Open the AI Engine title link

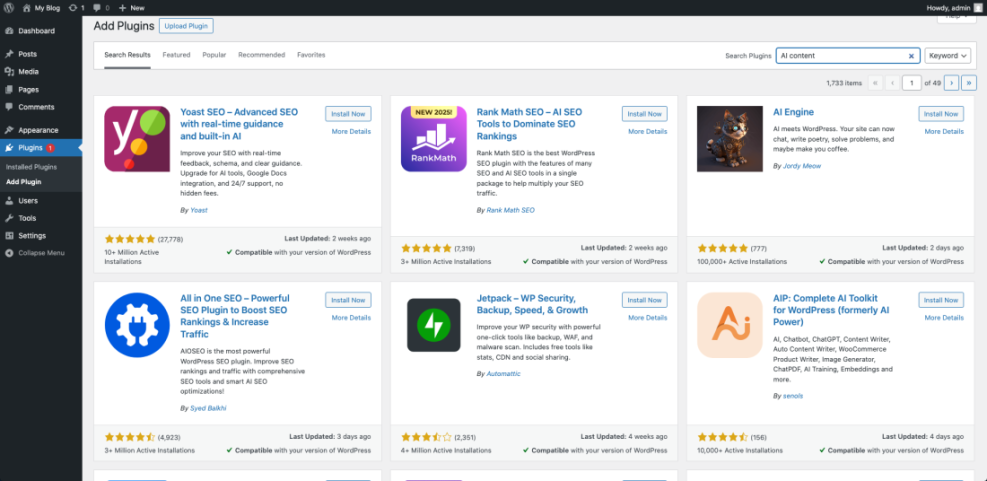click(x=793, y=112)
